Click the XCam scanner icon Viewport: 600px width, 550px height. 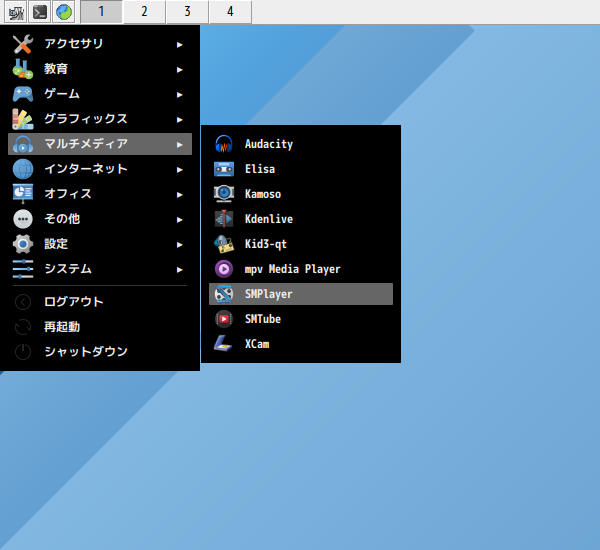pyautogui.click(x=224, y=344)
